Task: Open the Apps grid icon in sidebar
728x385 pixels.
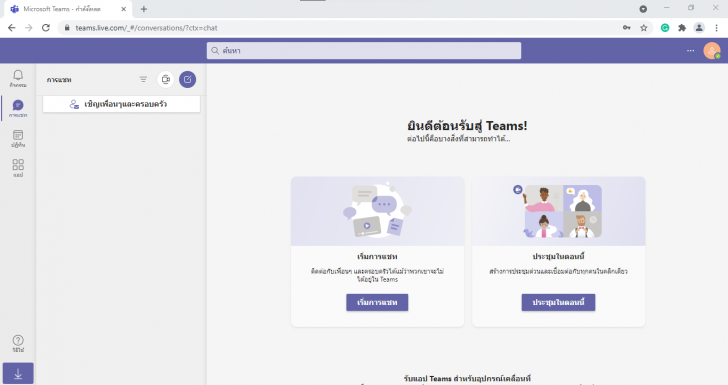Action: click(x=18, y=168)
